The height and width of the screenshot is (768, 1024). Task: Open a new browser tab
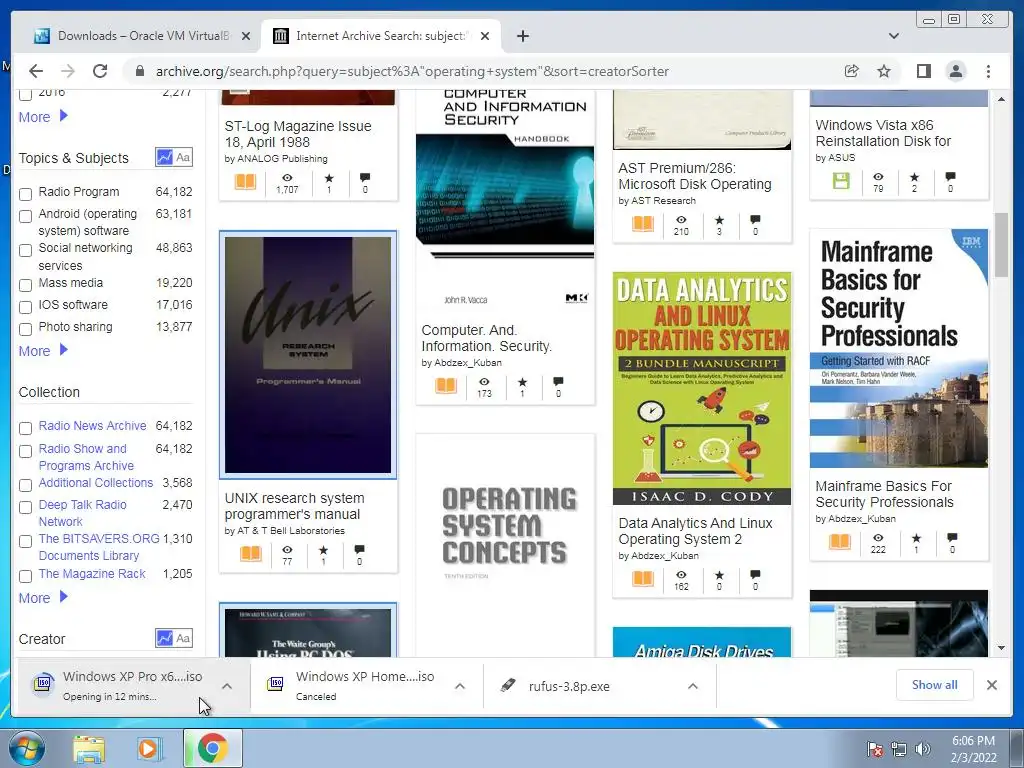click(x=523, y=36)
